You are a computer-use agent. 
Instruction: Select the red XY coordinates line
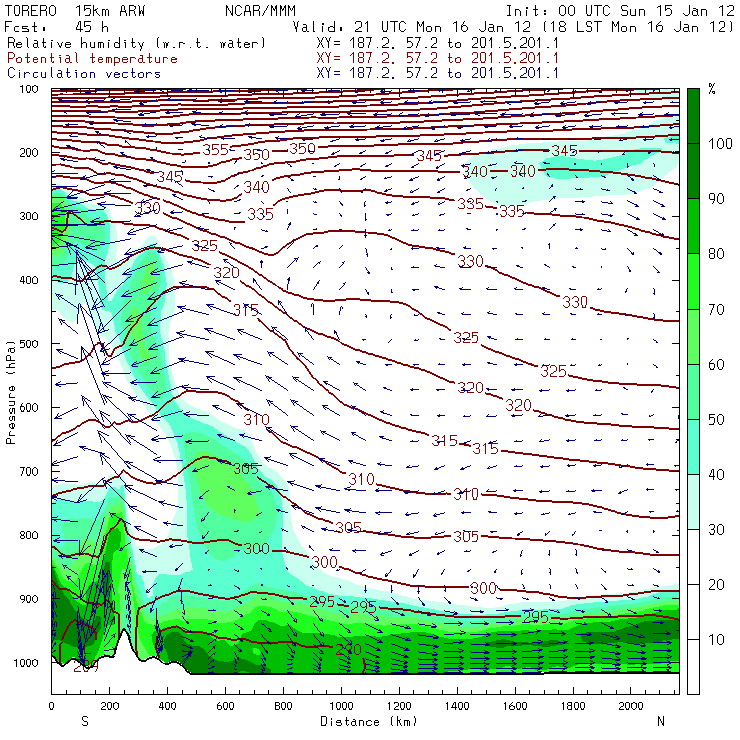[x=437, y=59]
